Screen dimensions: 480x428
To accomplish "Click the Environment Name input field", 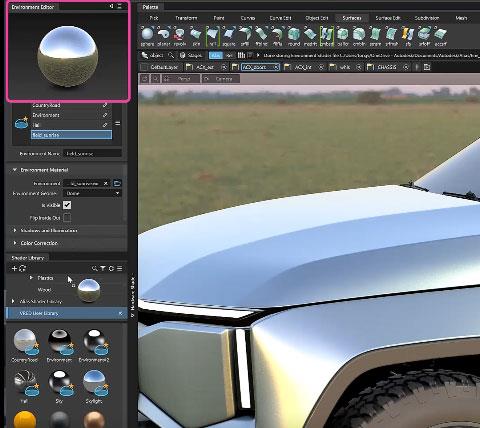I will (x=92, y=154).
